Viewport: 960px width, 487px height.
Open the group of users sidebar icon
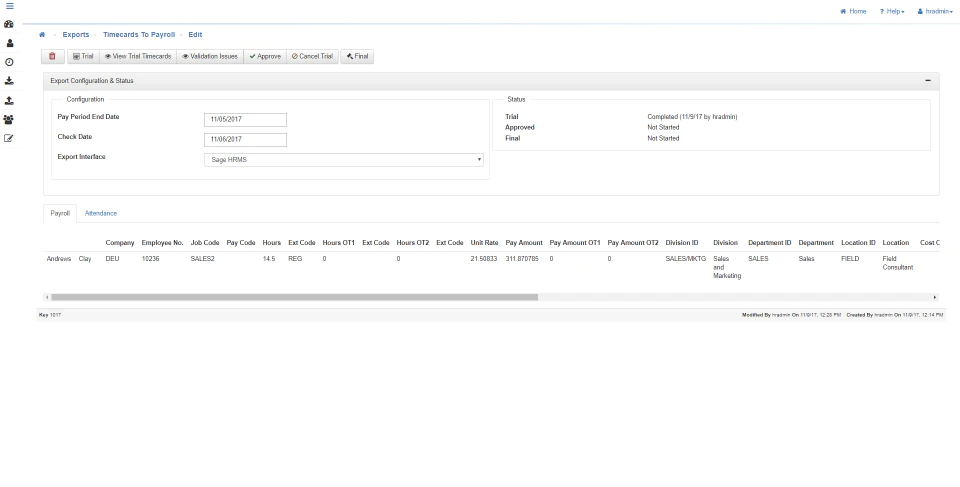9,119
